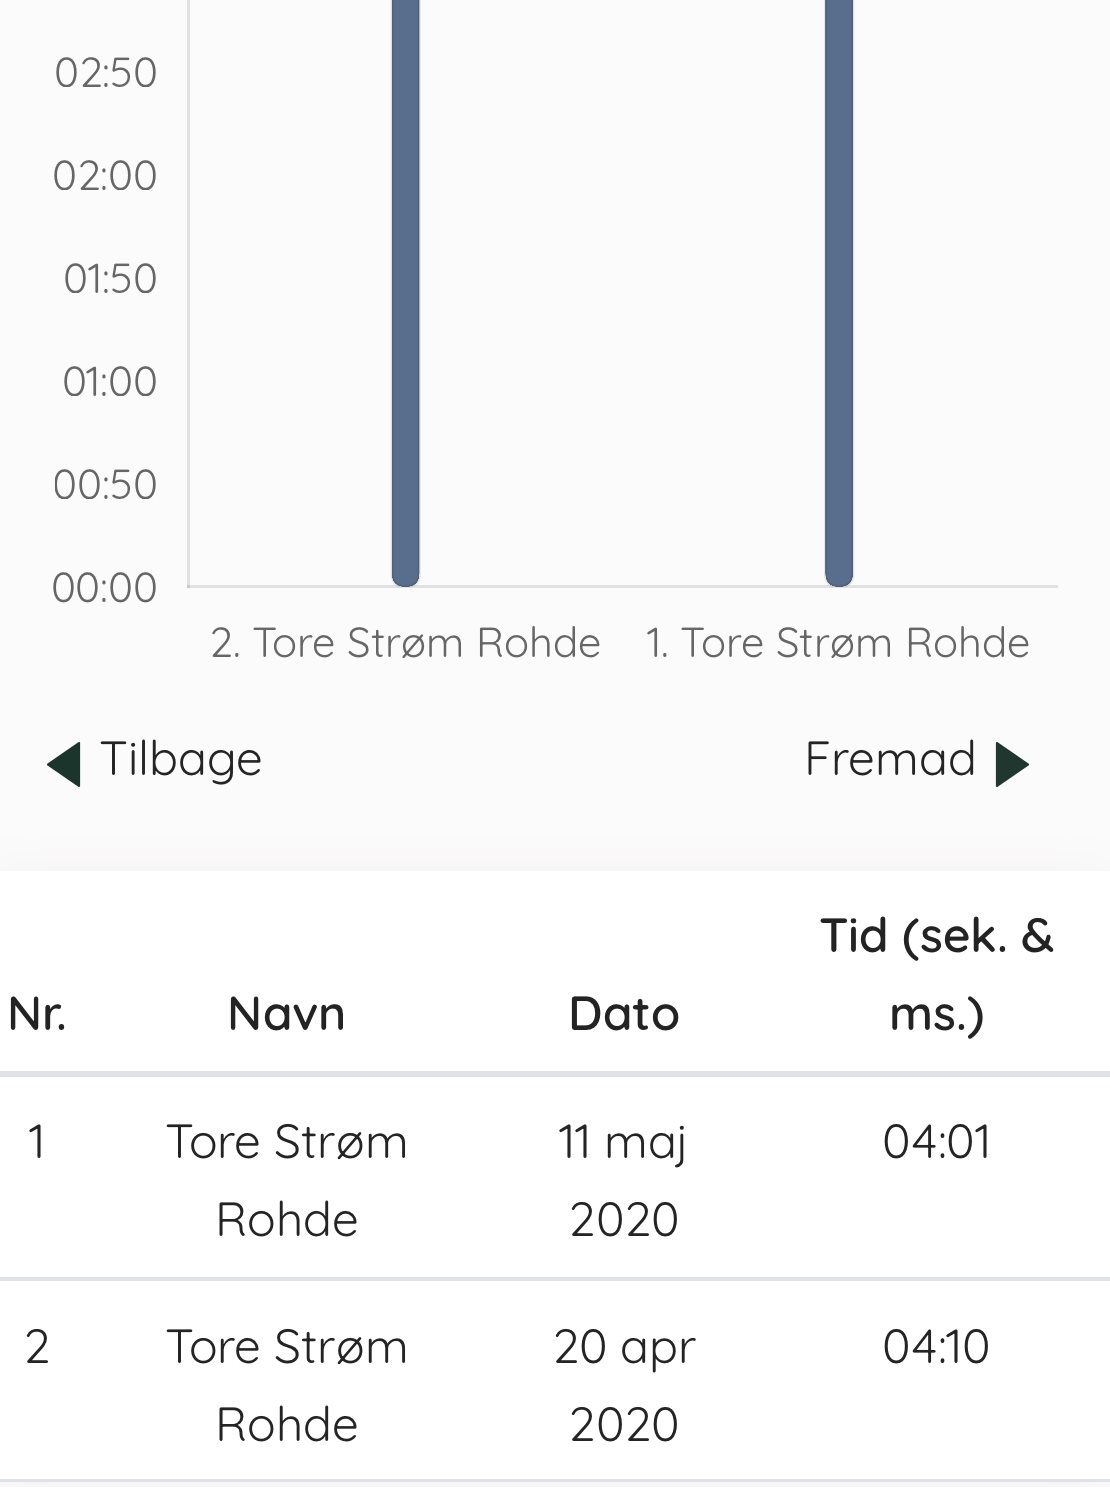Go forward with the Fremad label
The height and width of the screenshot is (1487, 1110).
coord(890,759)
